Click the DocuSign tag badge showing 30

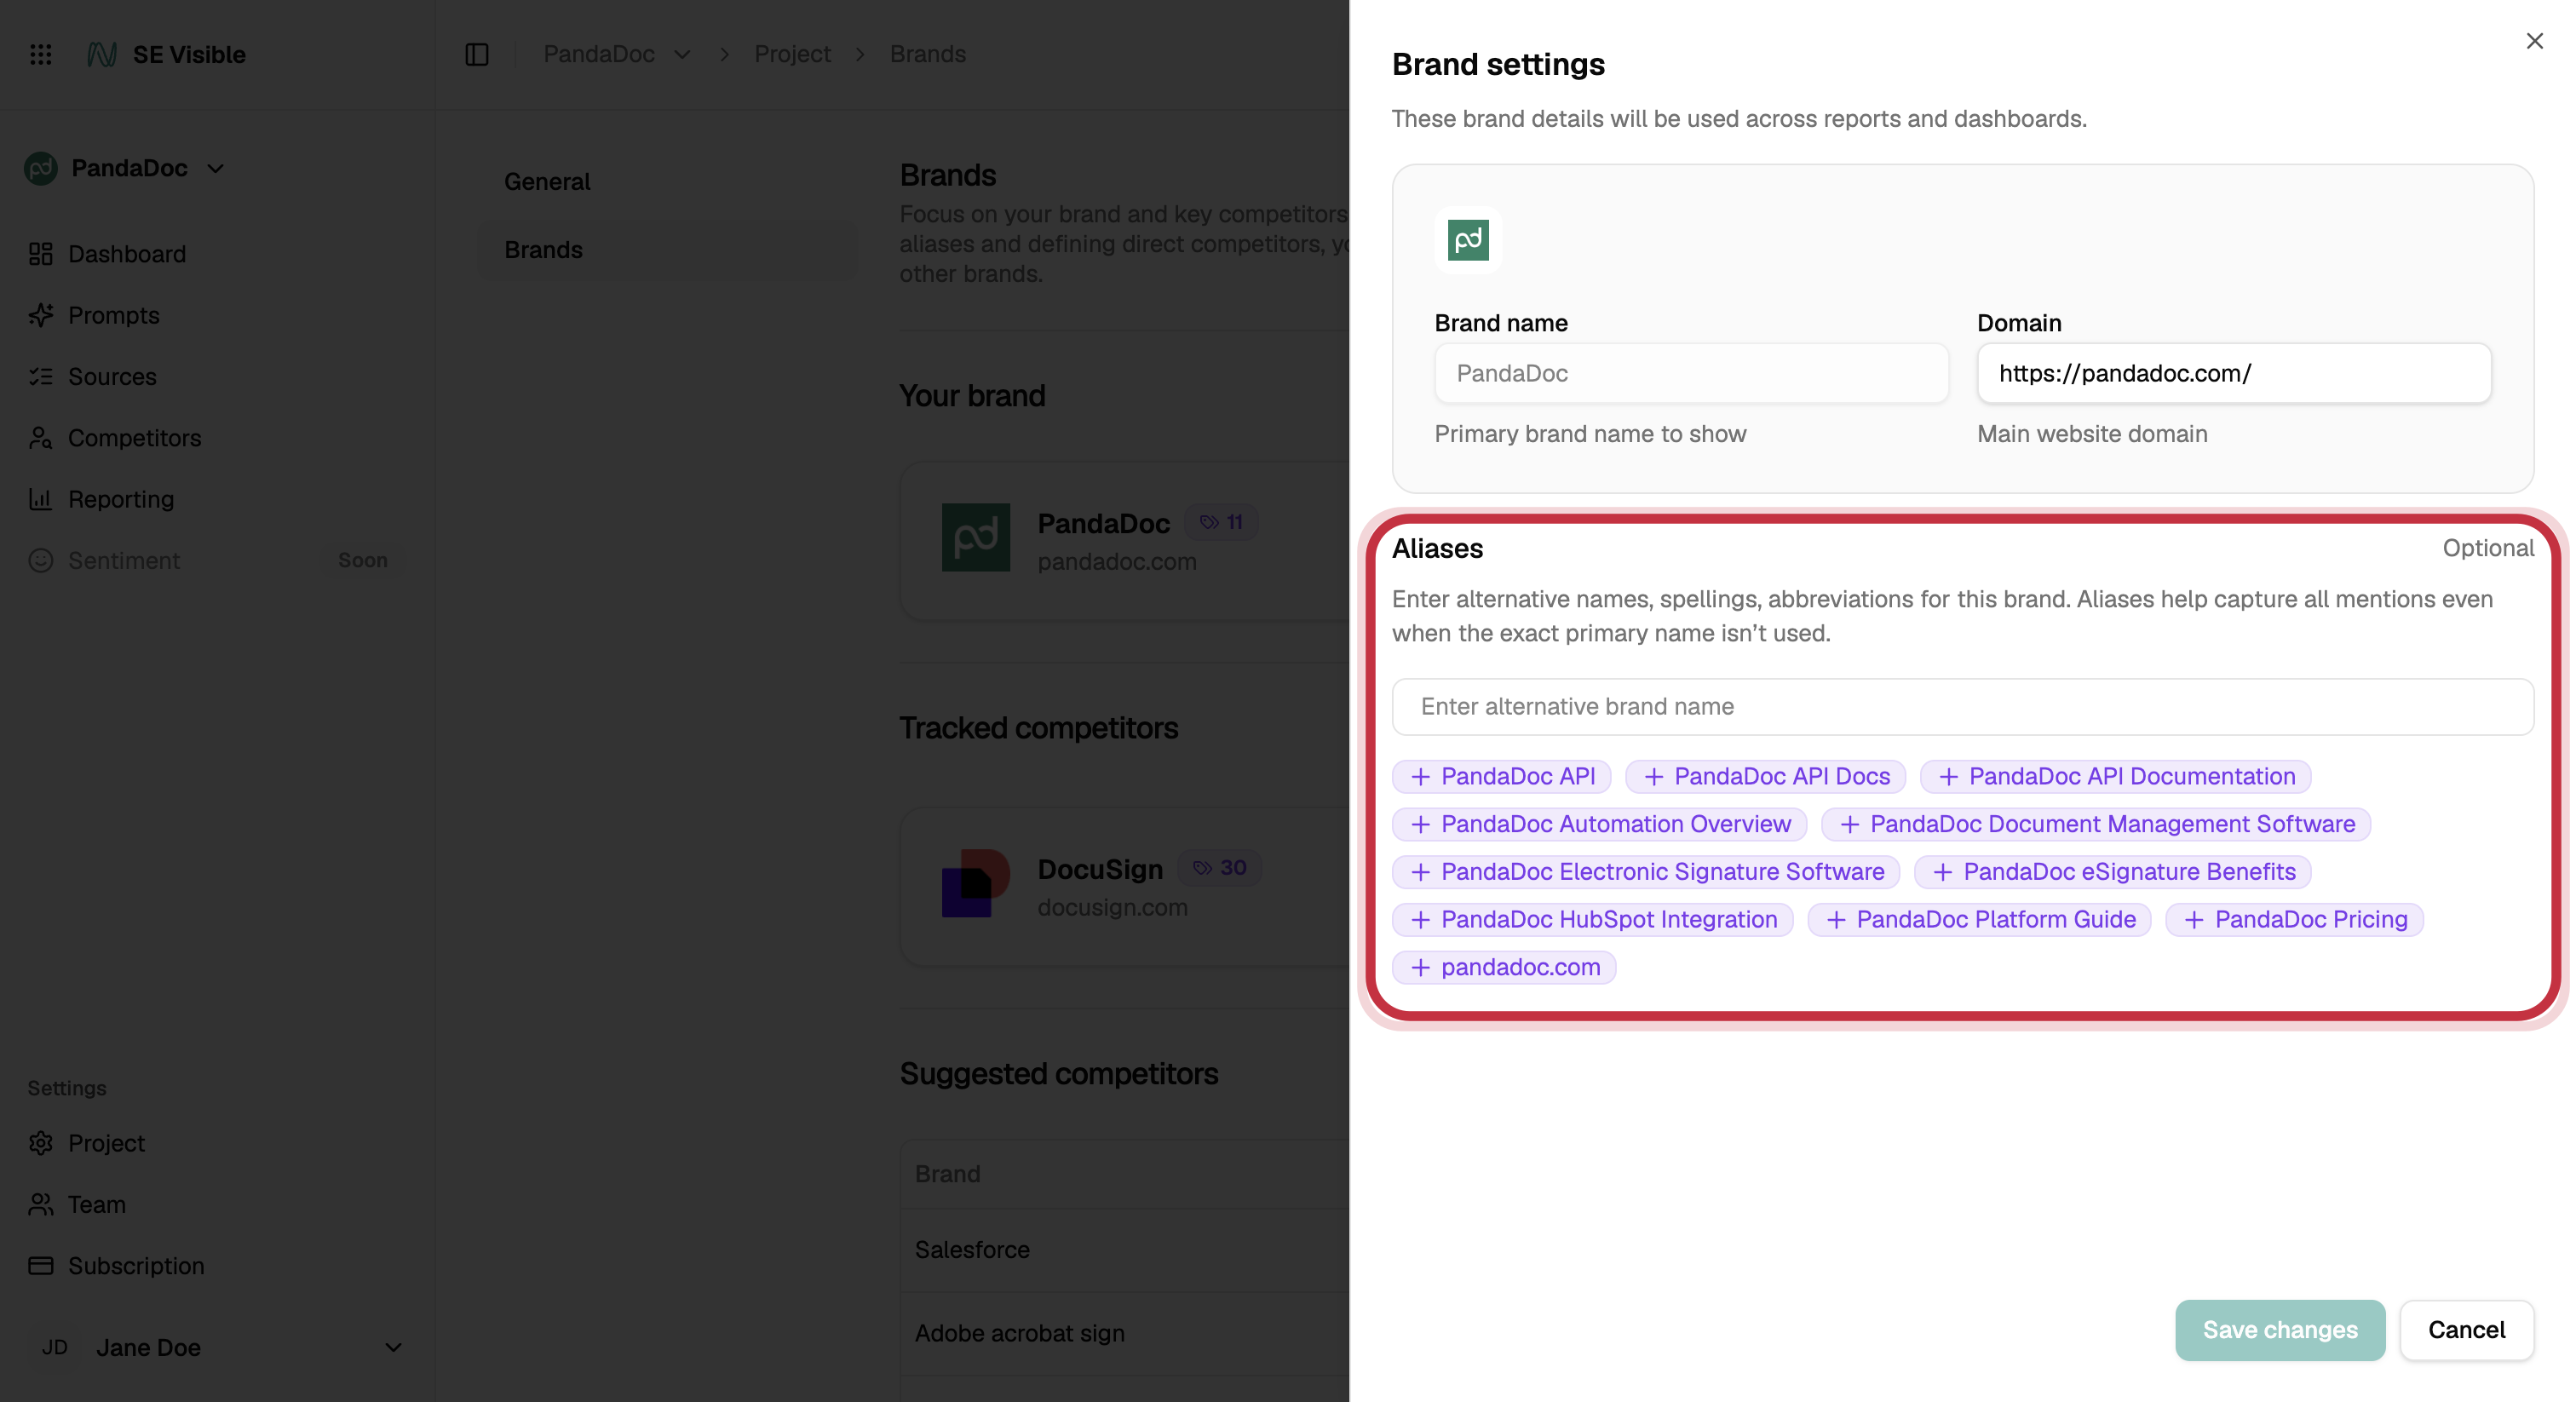pos(1220,868)
